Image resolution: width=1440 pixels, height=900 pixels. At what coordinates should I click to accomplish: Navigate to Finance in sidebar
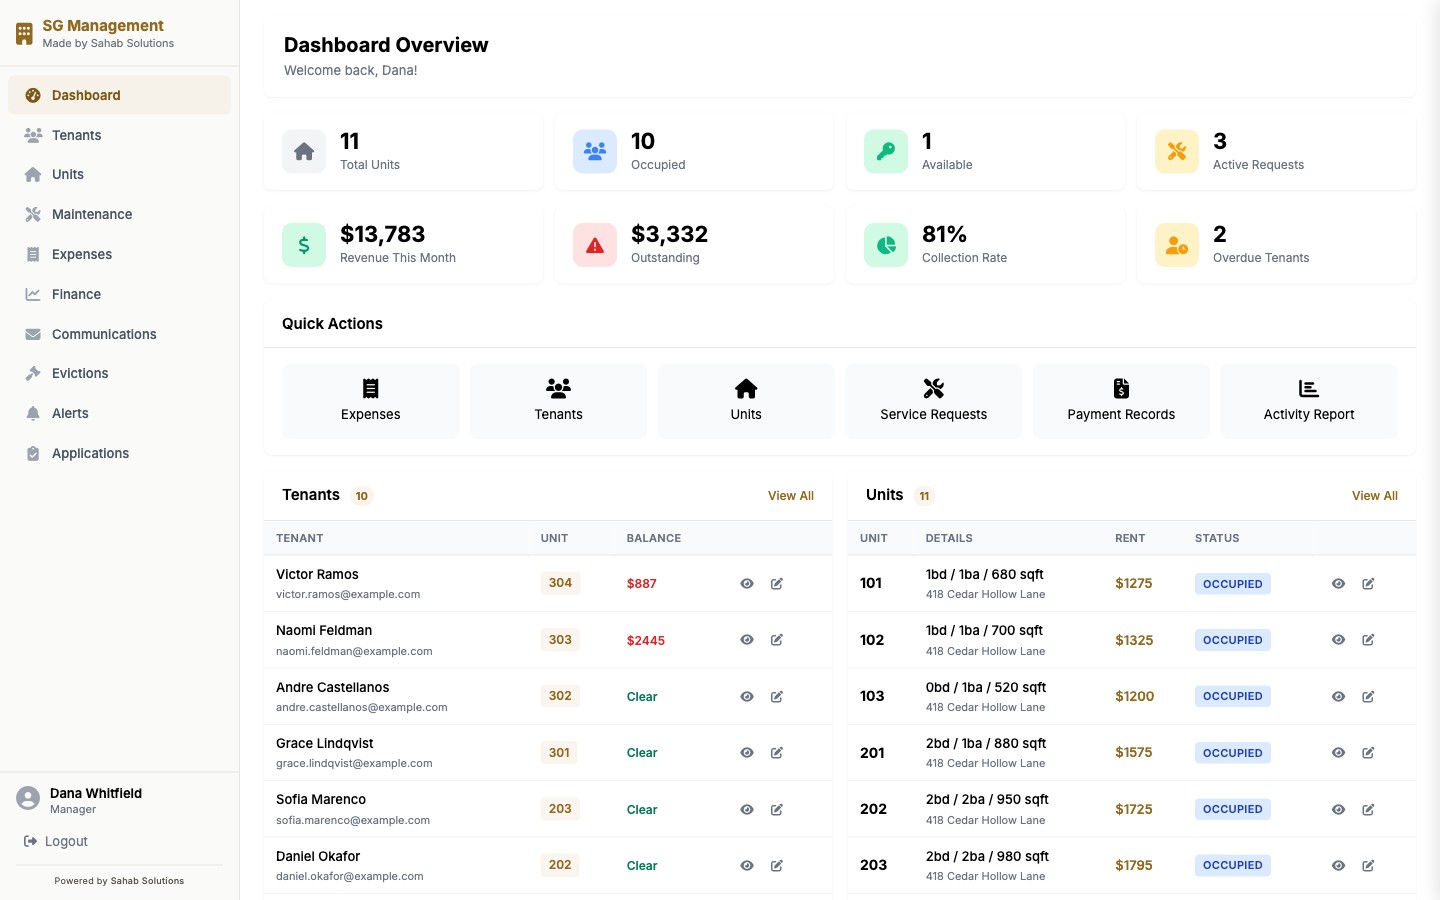[119, 294]
